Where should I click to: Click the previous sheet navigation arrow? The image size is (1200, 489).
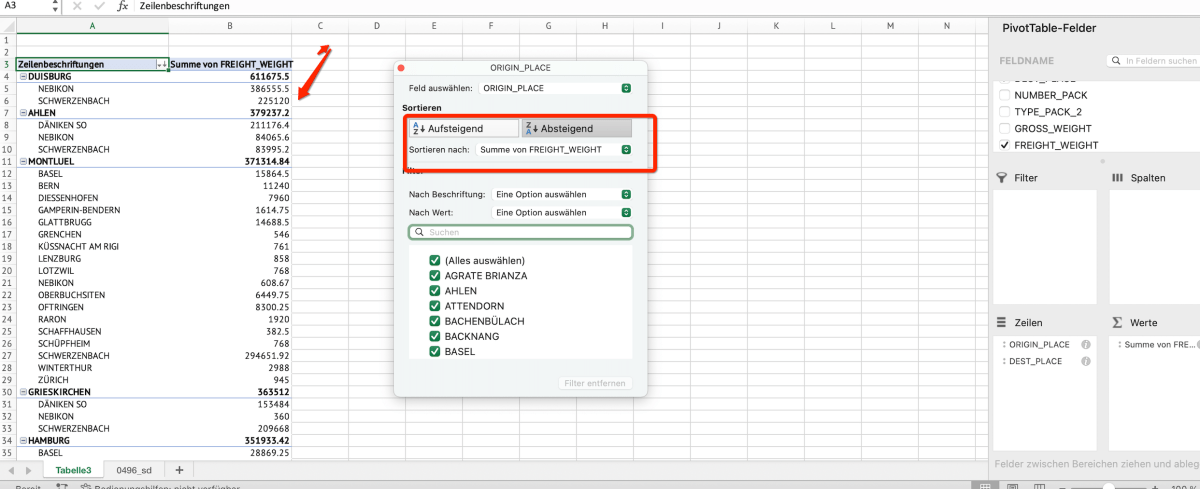coord(12,470)
